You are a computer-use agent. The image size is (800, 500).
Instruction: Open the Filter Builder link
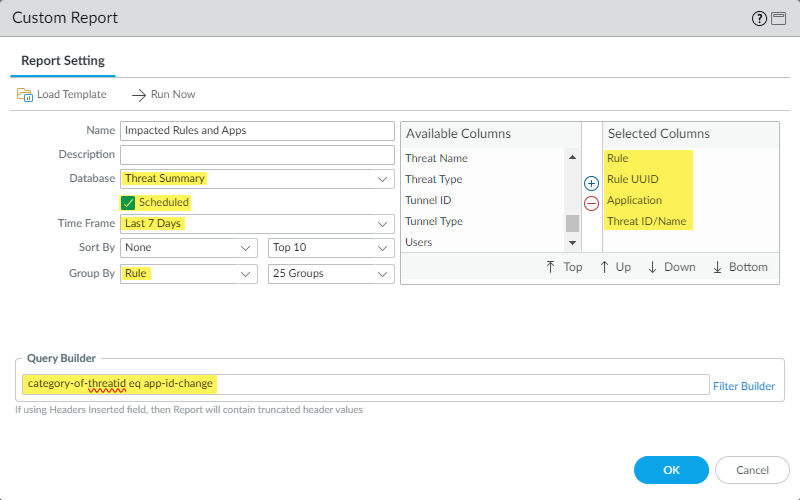click(x=743, y=385)
